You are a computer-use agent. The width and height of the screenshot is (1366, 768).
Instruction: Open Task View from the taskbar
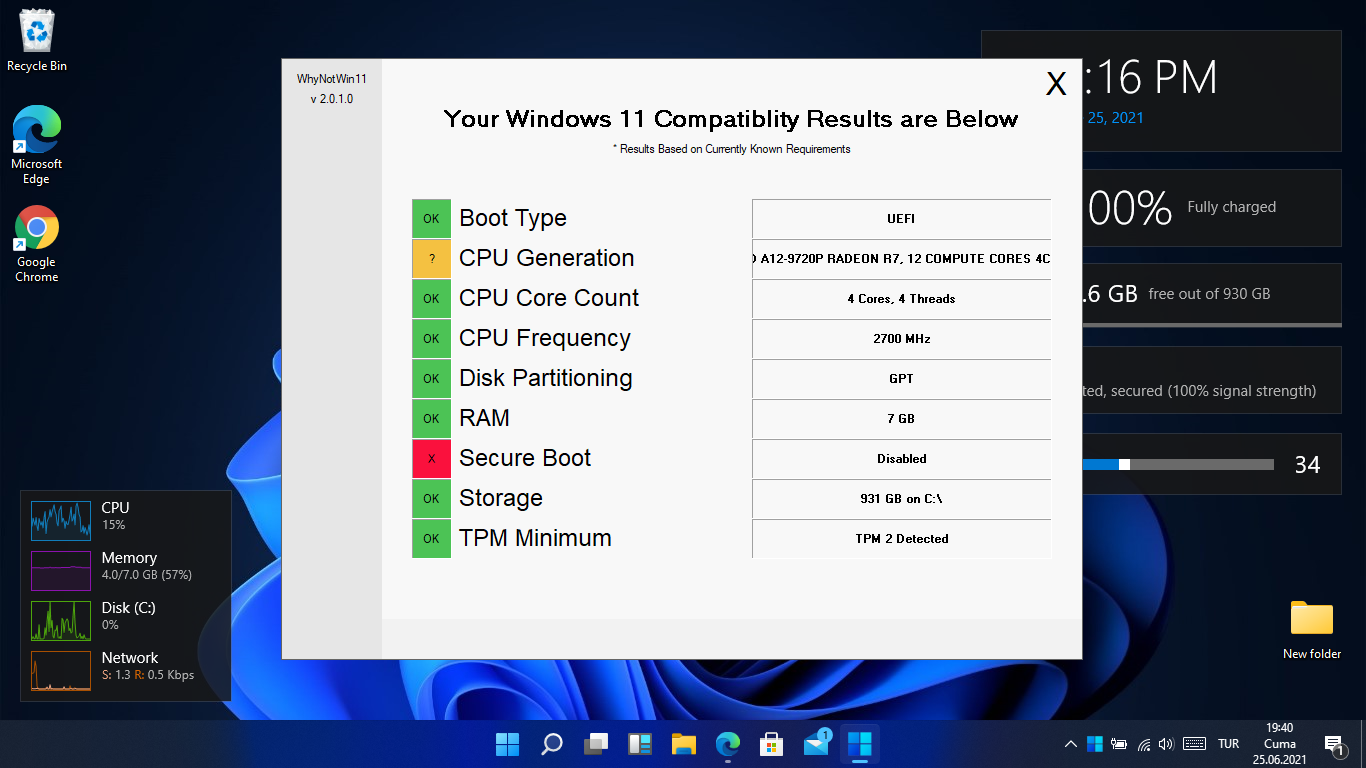coord(596,744)
